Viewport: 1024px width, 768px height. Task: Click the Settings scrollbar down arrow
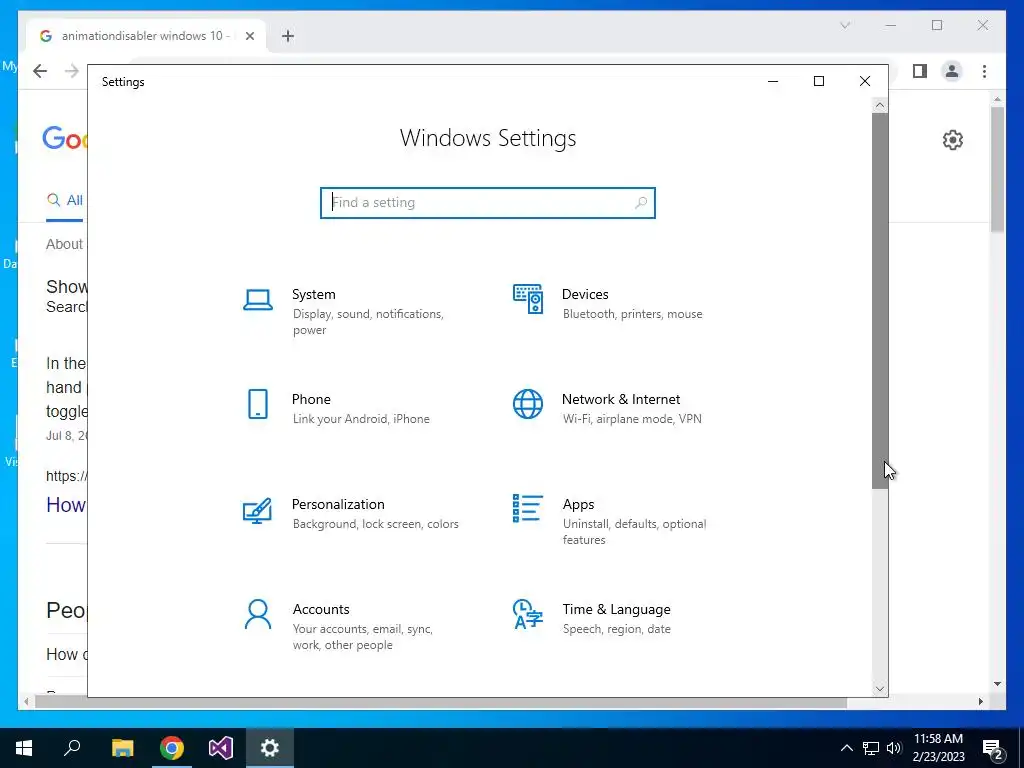pos(880,689)
